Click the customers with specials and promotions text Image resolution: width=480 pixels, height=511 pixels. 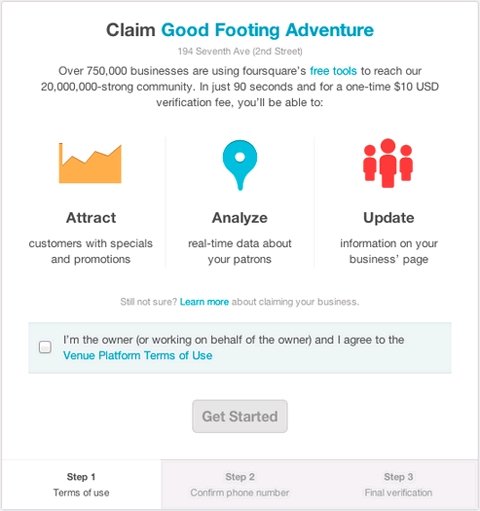(91, 251)
